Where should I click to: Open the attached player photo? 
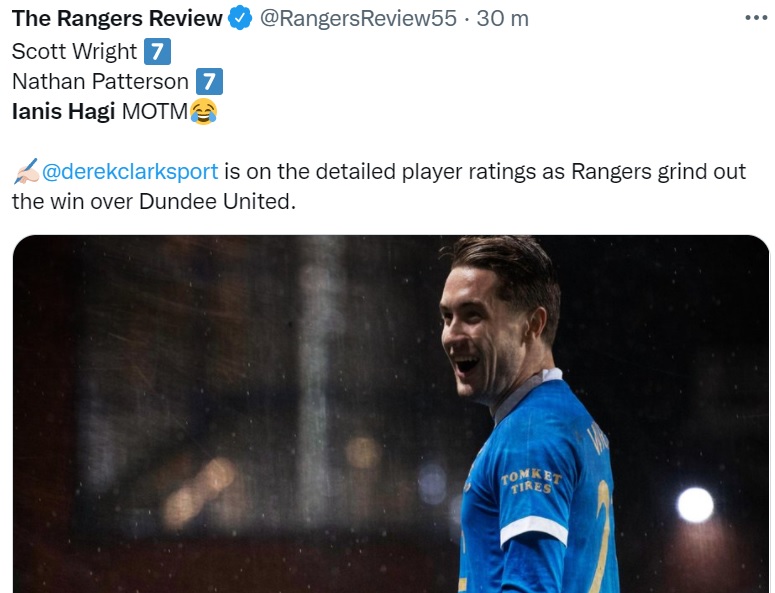[x=391, y=414]
